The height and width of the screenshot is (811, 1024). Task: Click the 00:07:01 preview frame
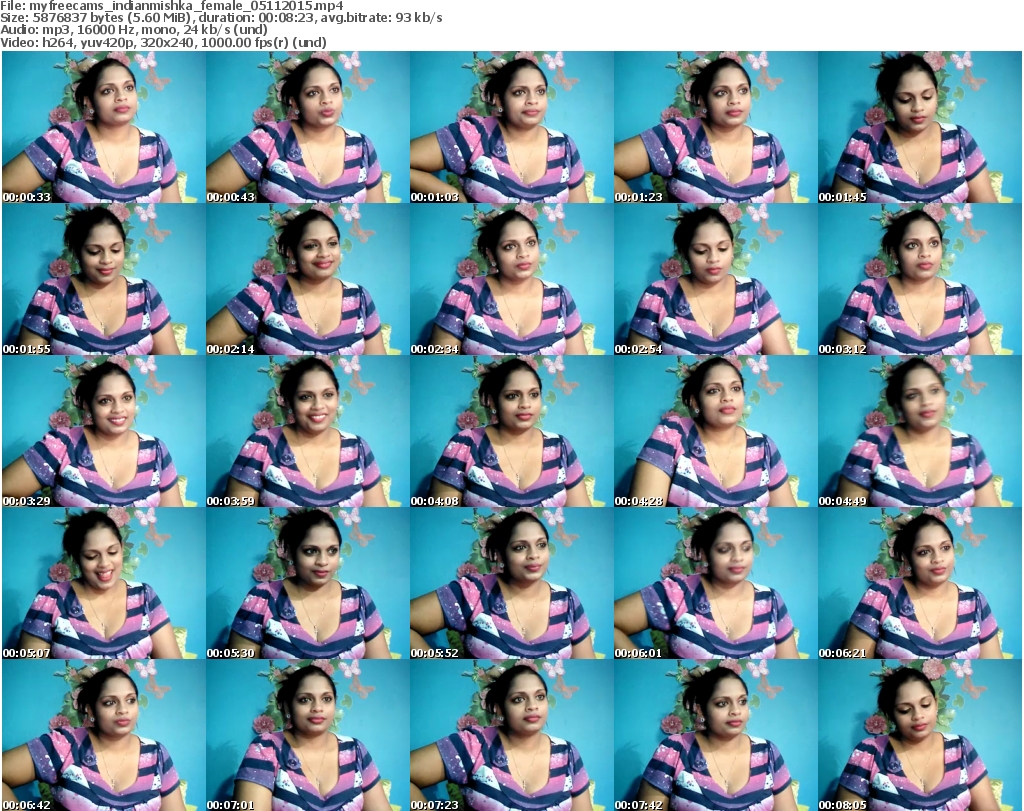[308, 735]
